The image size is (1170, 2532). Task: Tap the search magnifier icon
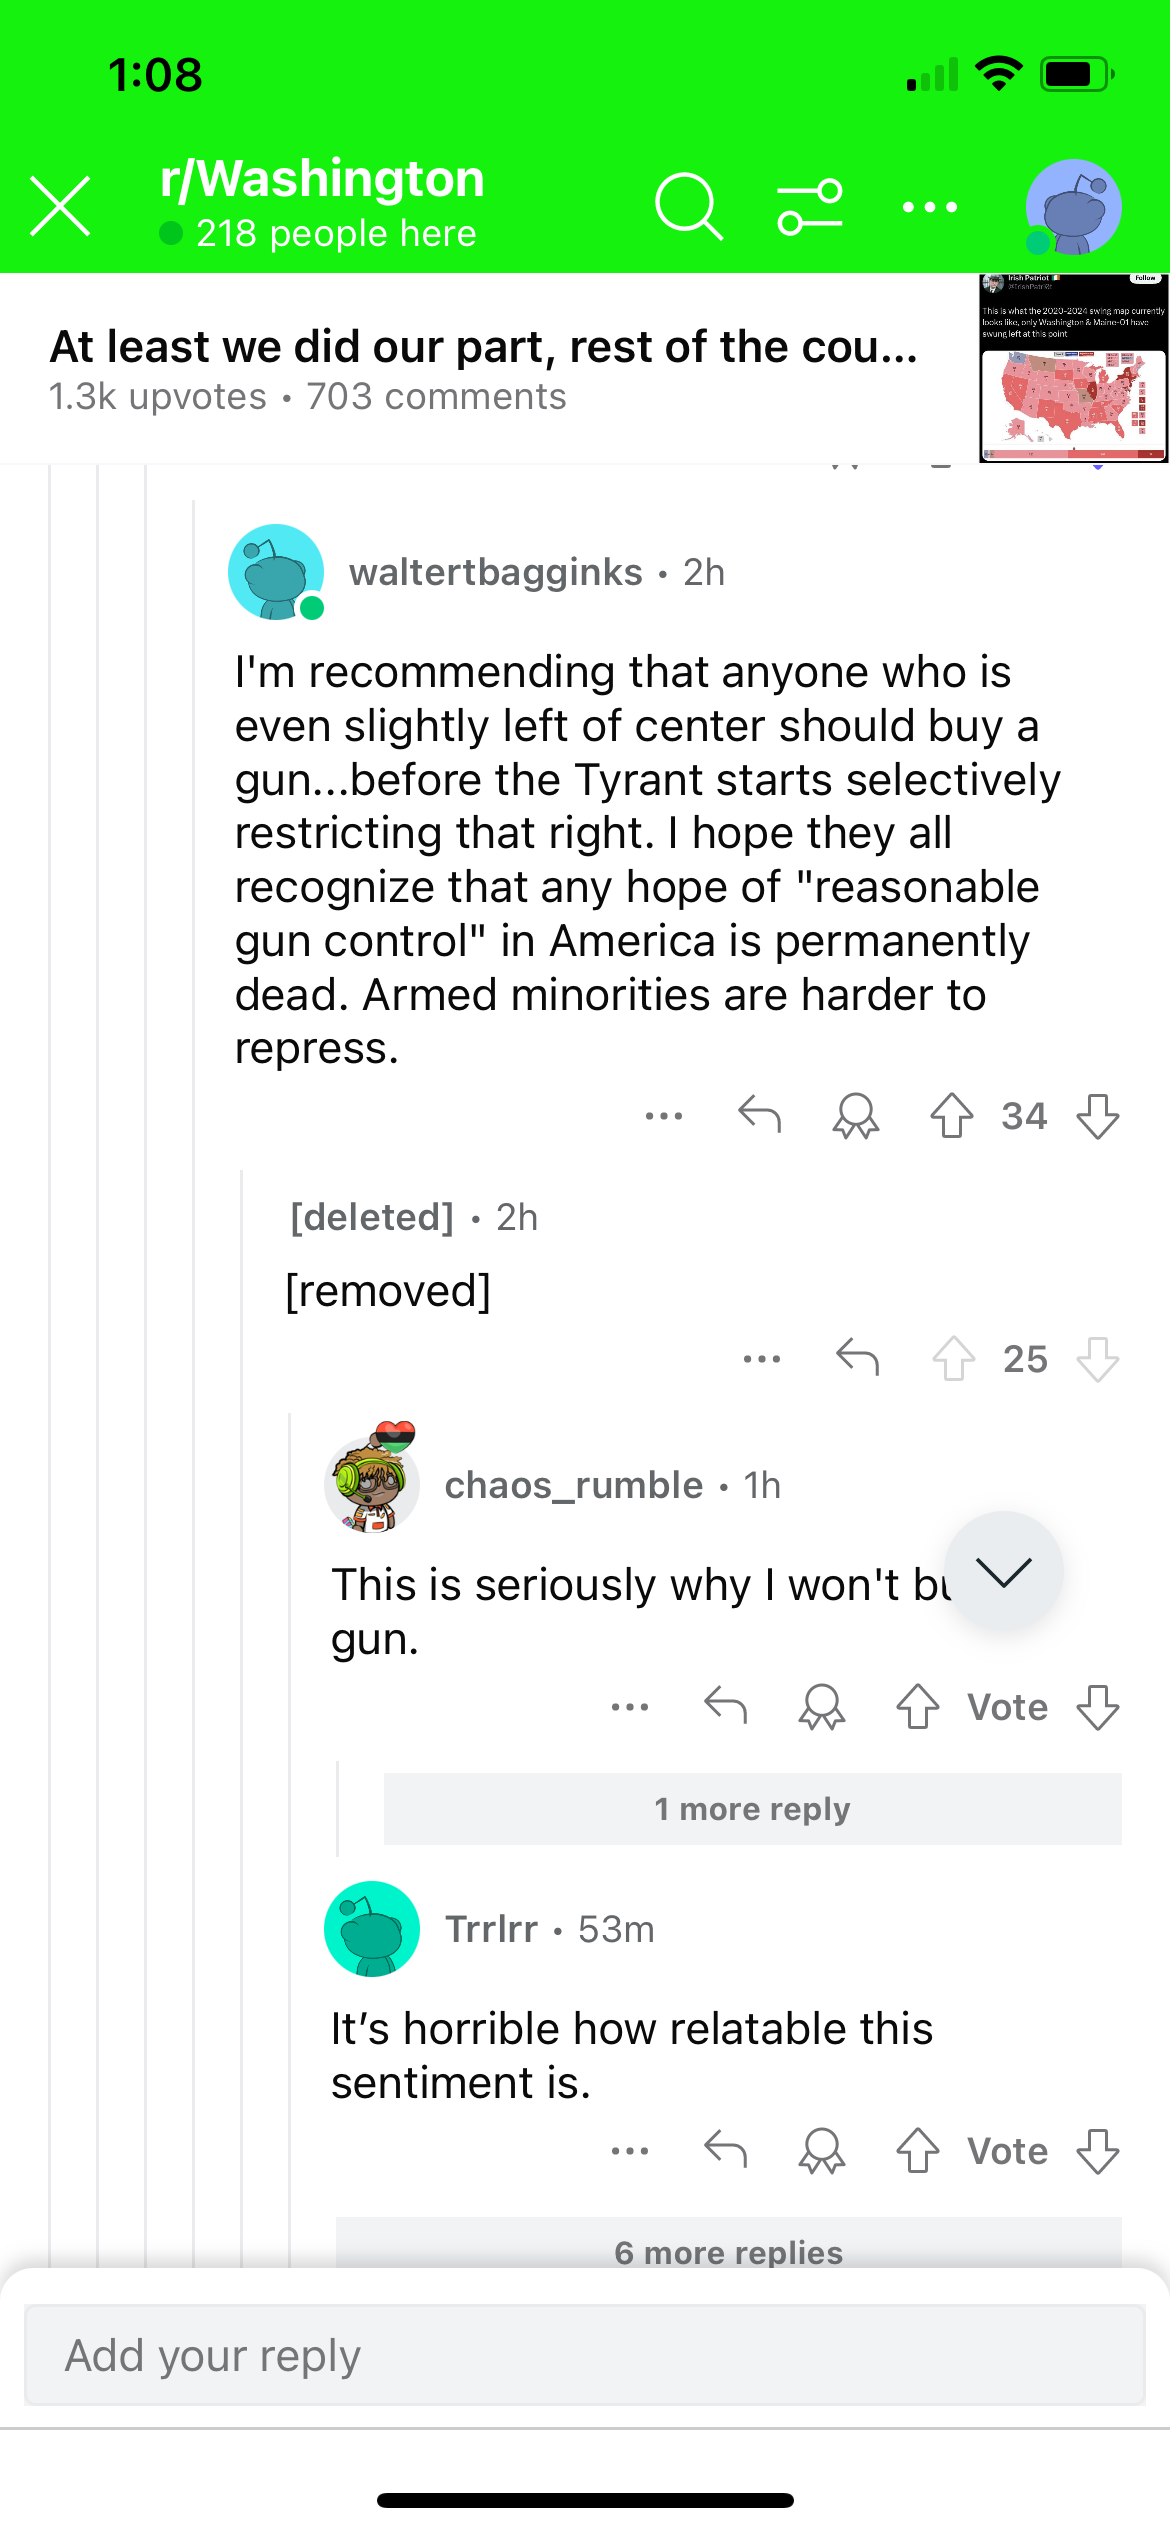click(688, 207)
